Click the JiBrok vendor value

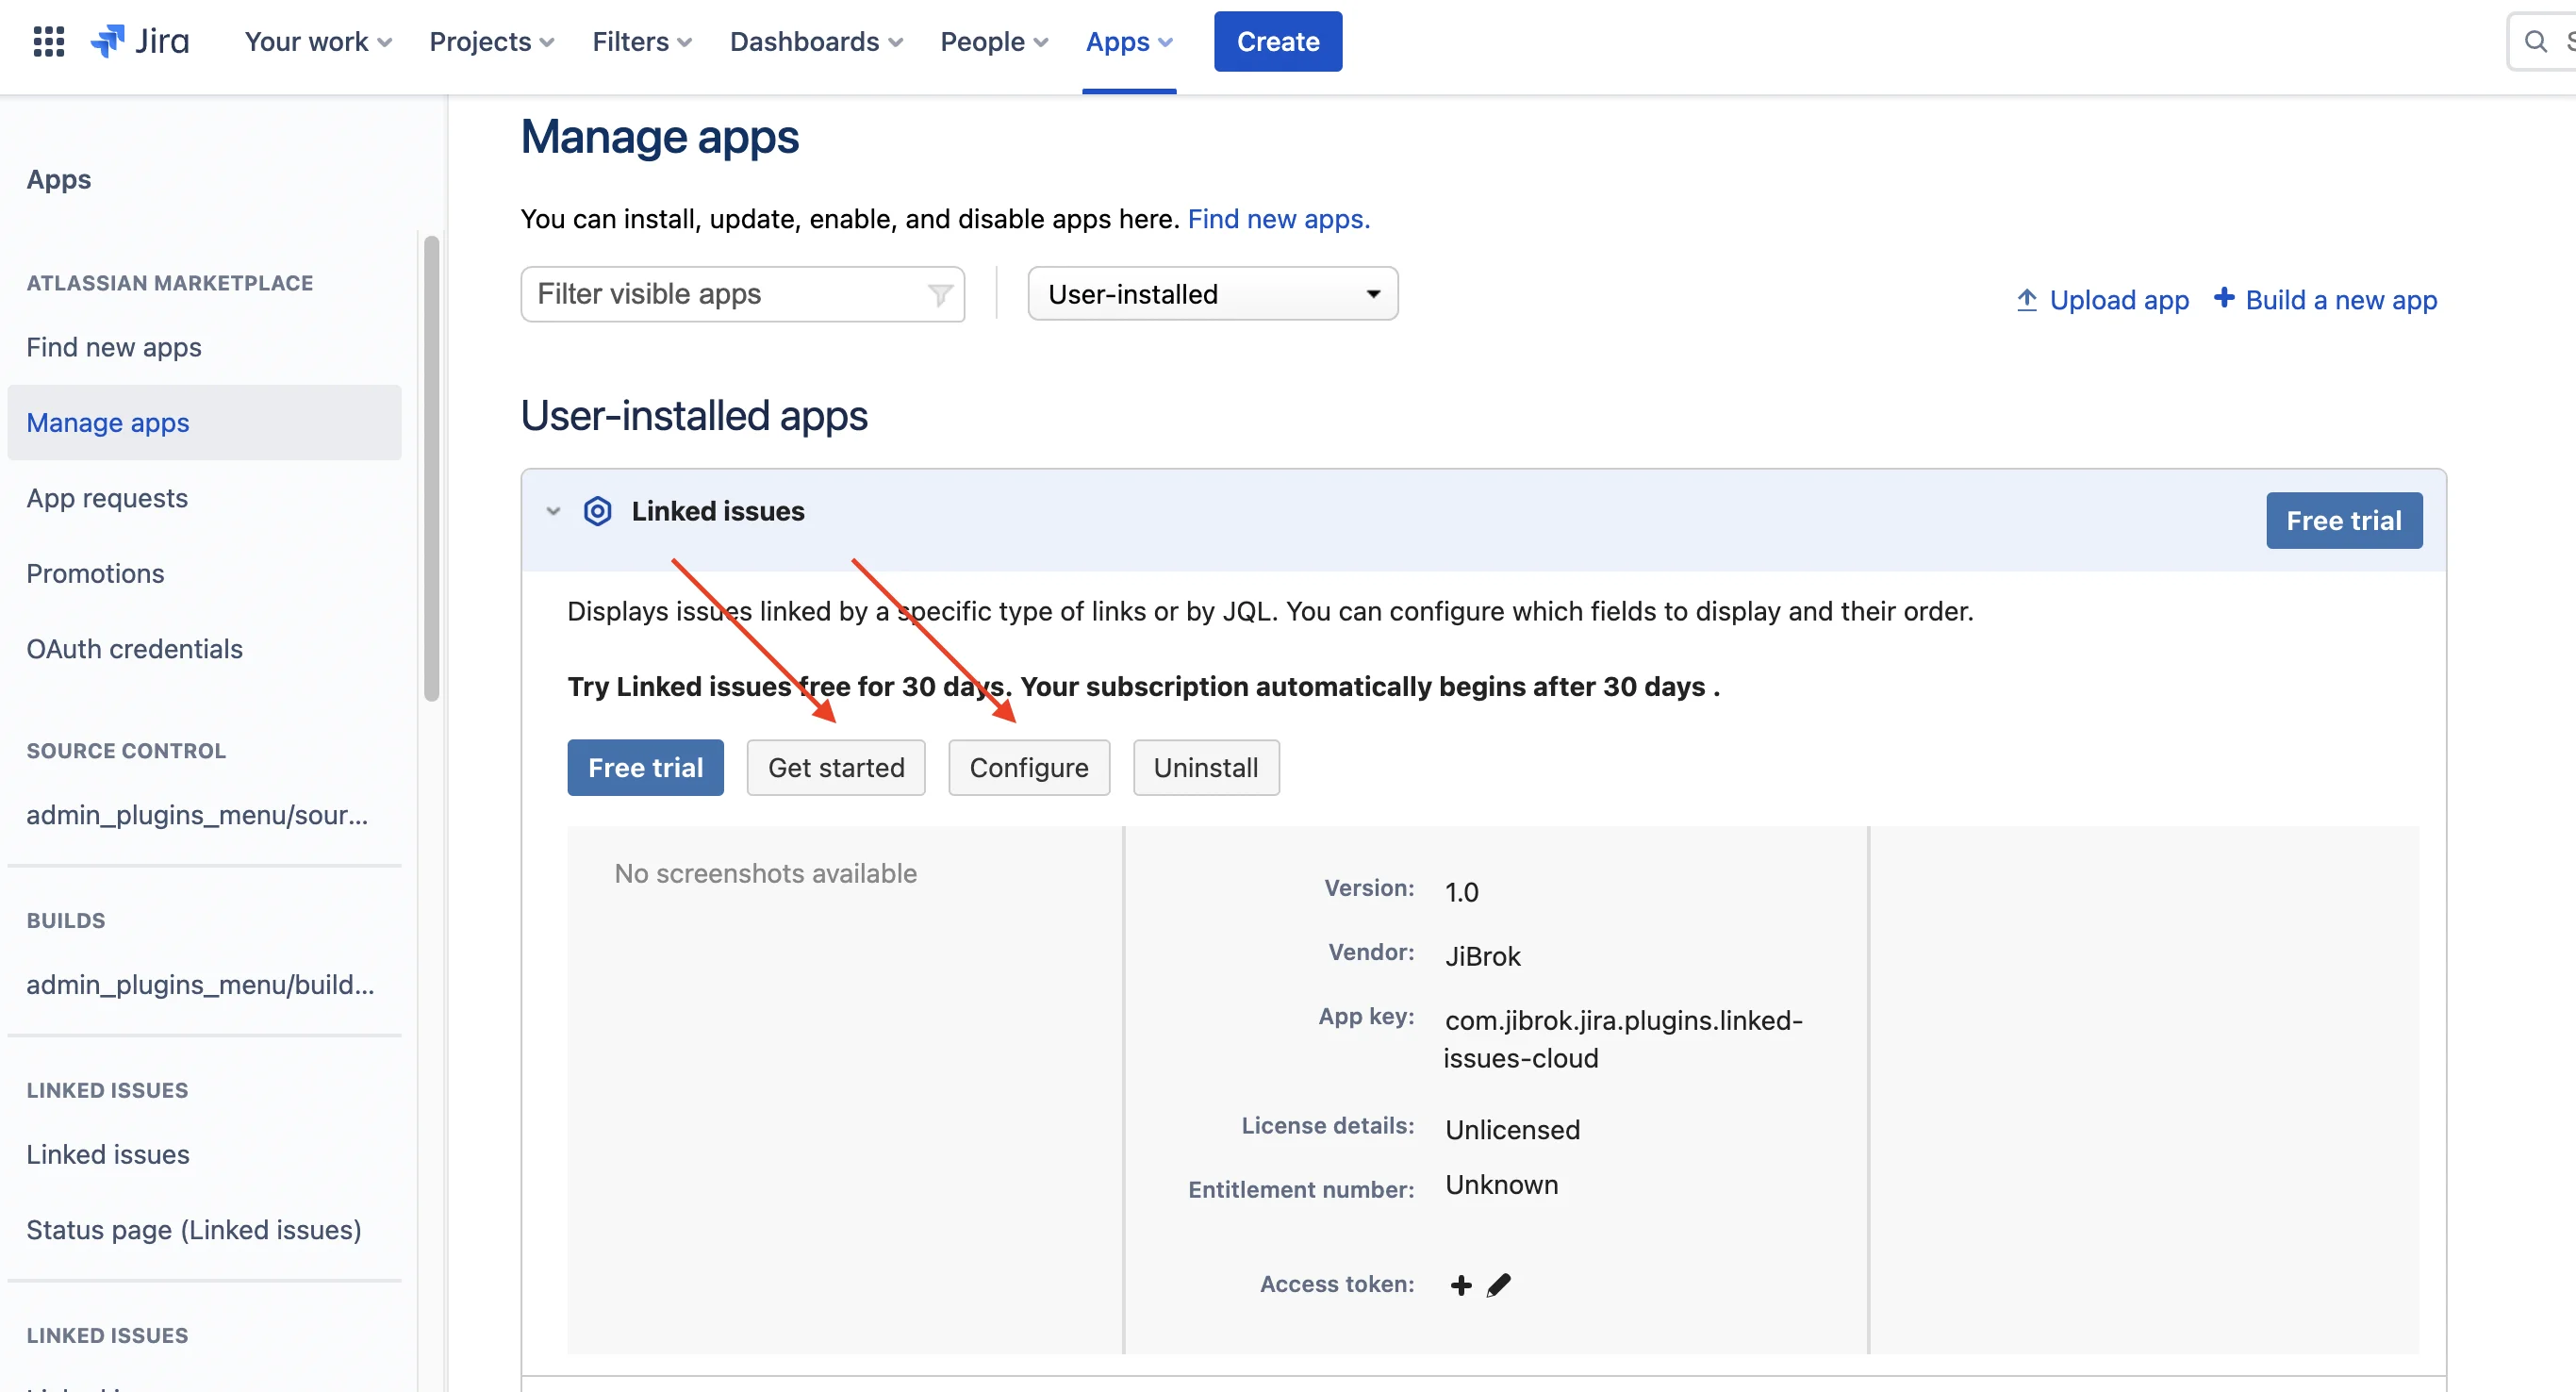1482,956
